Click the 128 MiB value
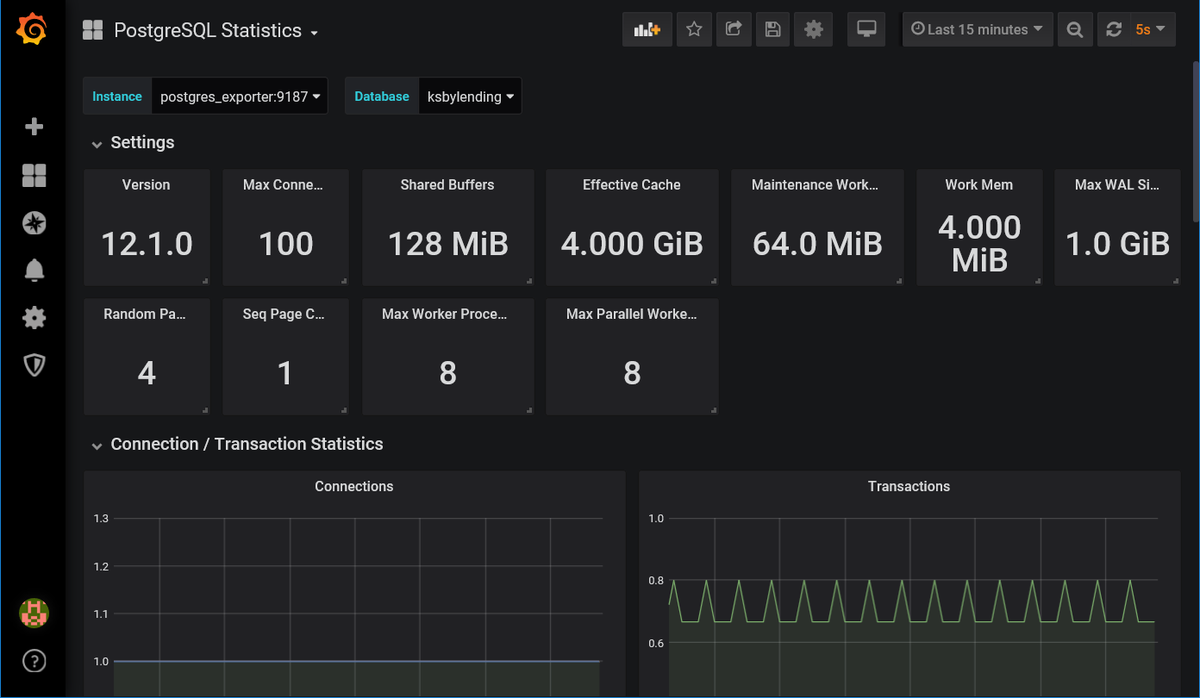1200x698 pixels. tap(448, 243)
